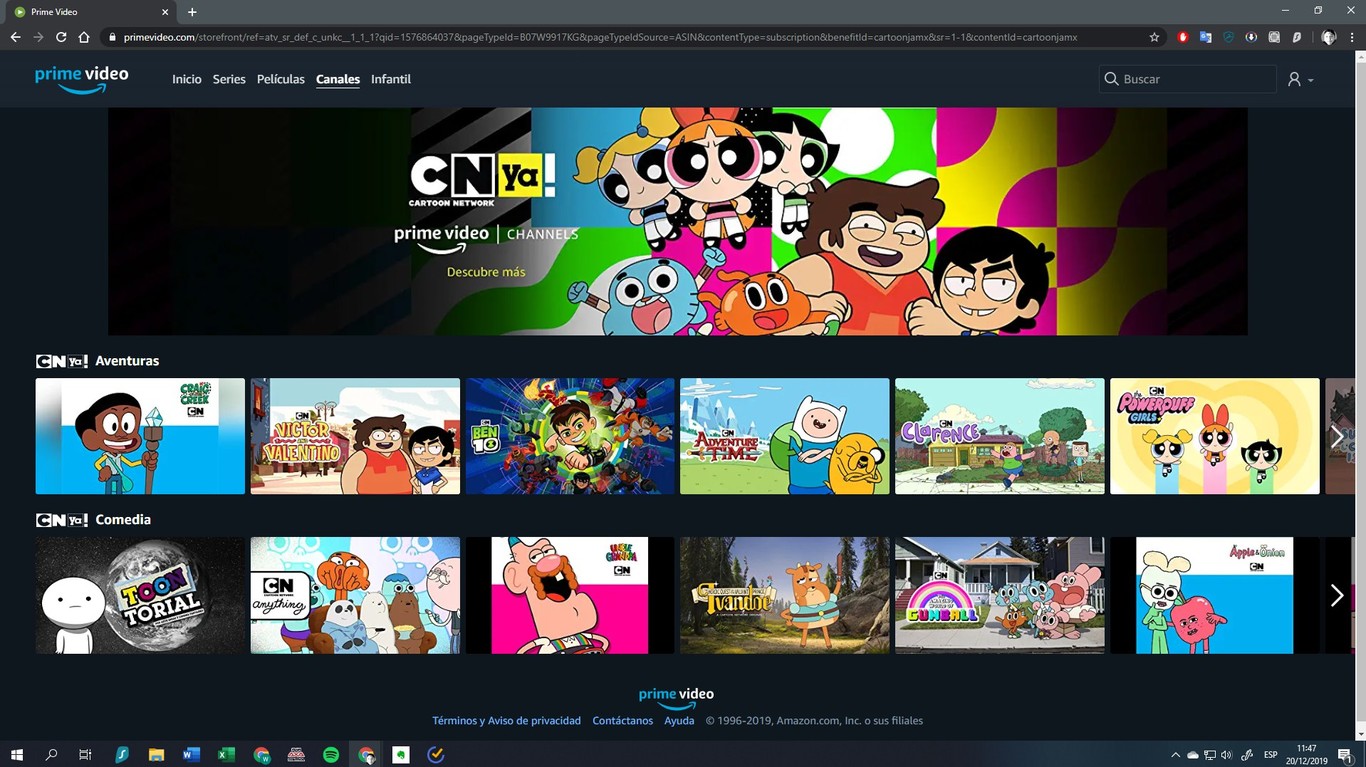Image resolution: width=1366 pixels, height=767 pixels.
Task: Open the "Ayuda" footer link
Action: coord(679,720)
